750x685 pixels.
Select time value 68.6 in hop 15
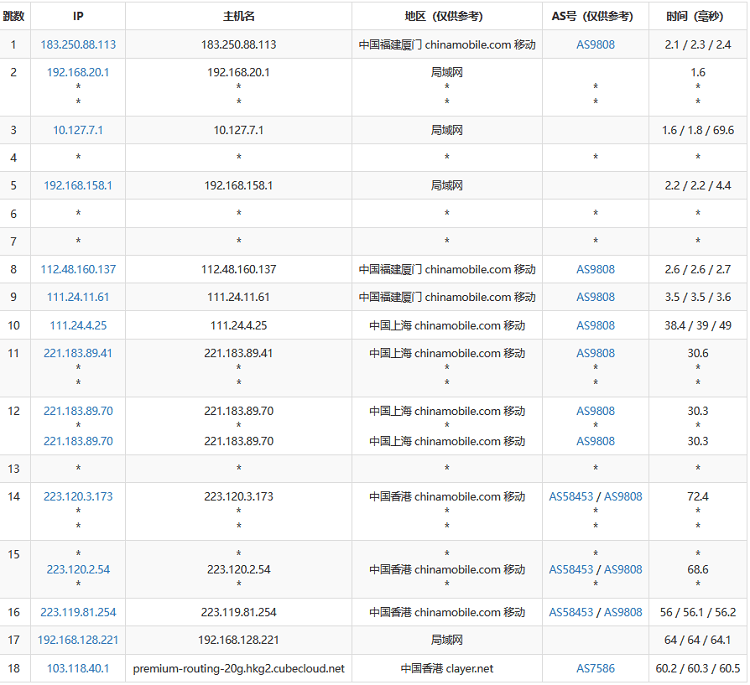(x=698, y=569)
